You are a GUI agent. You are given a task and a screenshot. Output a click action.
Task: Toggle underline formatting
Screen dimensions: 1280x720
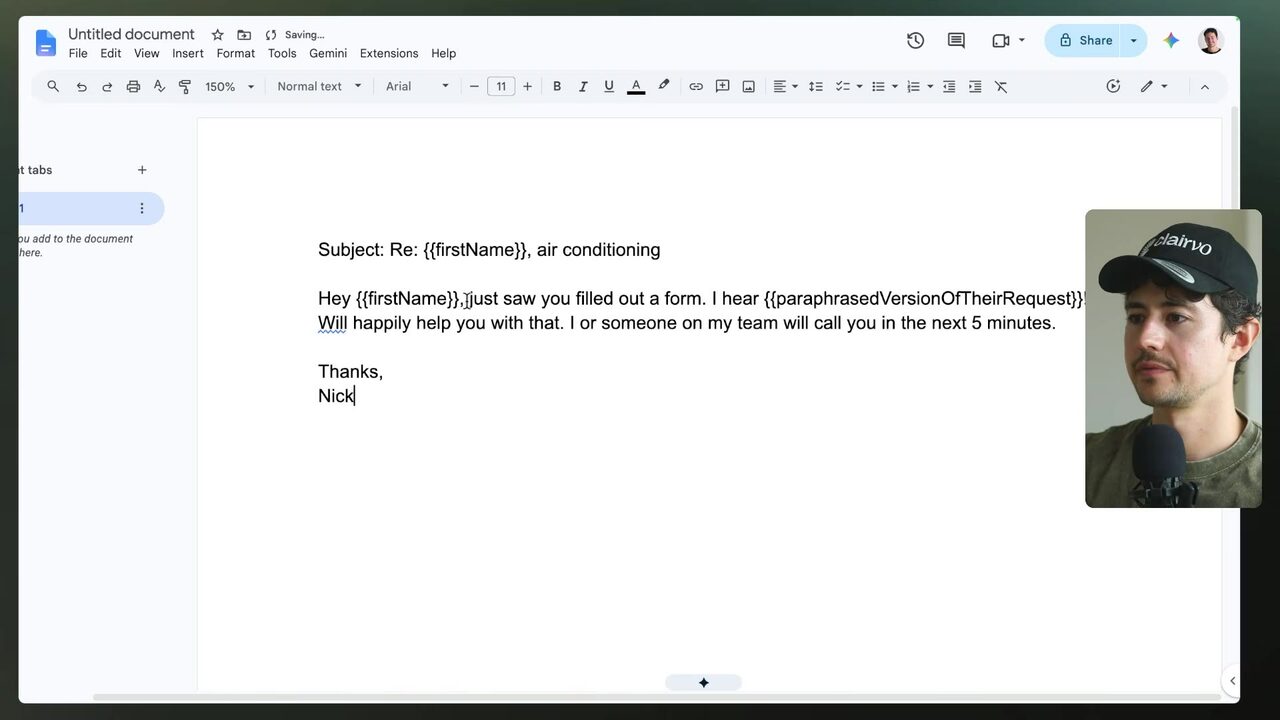click(x=609, y=87)
